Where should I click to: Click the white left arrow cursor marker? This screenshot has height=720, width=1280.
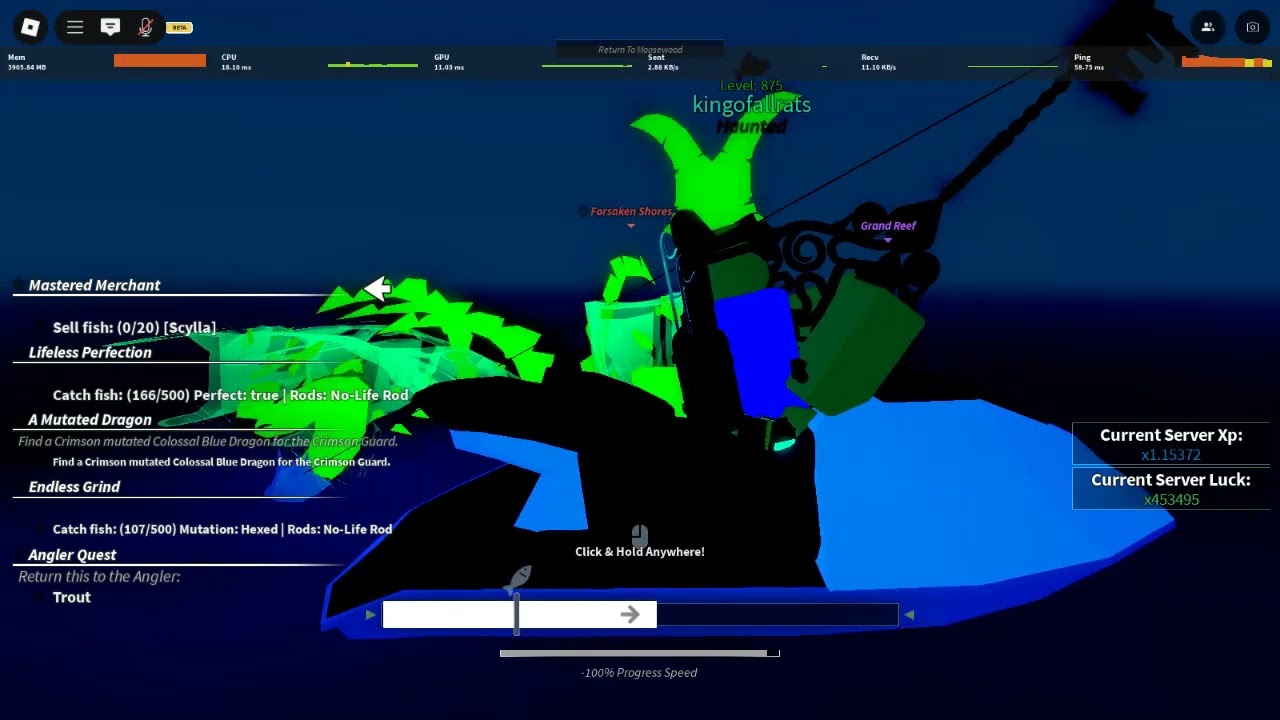click(377, 289)
